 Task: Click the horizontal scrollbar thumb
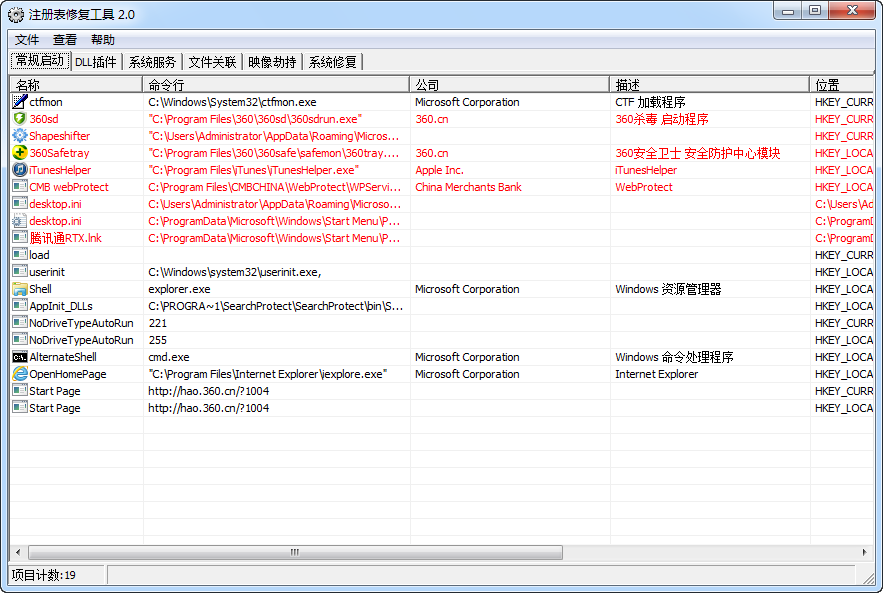(295, 552)
